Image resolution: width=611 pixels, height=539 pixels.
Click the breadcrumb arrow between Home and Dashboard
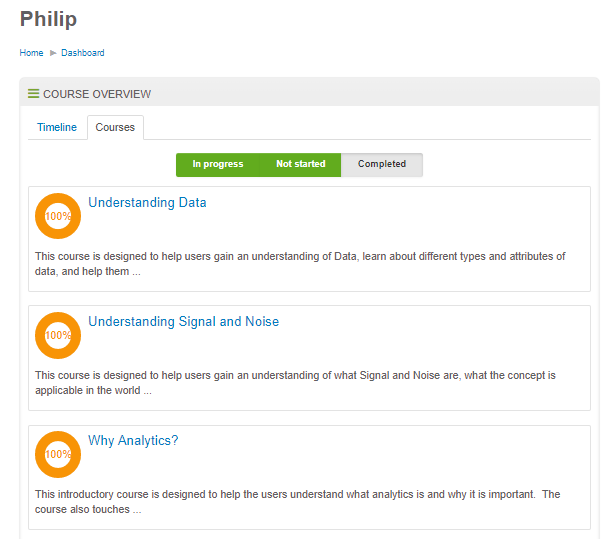pyautogui.click(x=53, y=53)
